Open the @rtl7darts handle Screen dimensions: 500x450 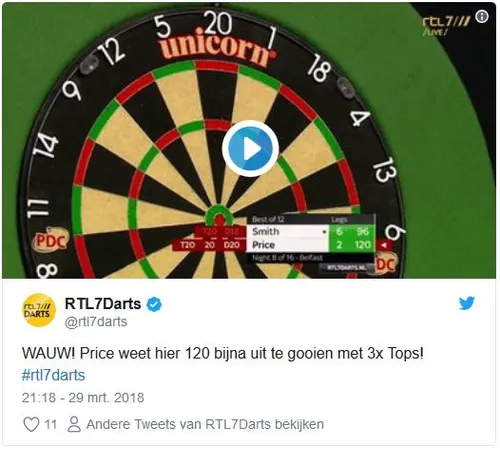coord(96,322)
